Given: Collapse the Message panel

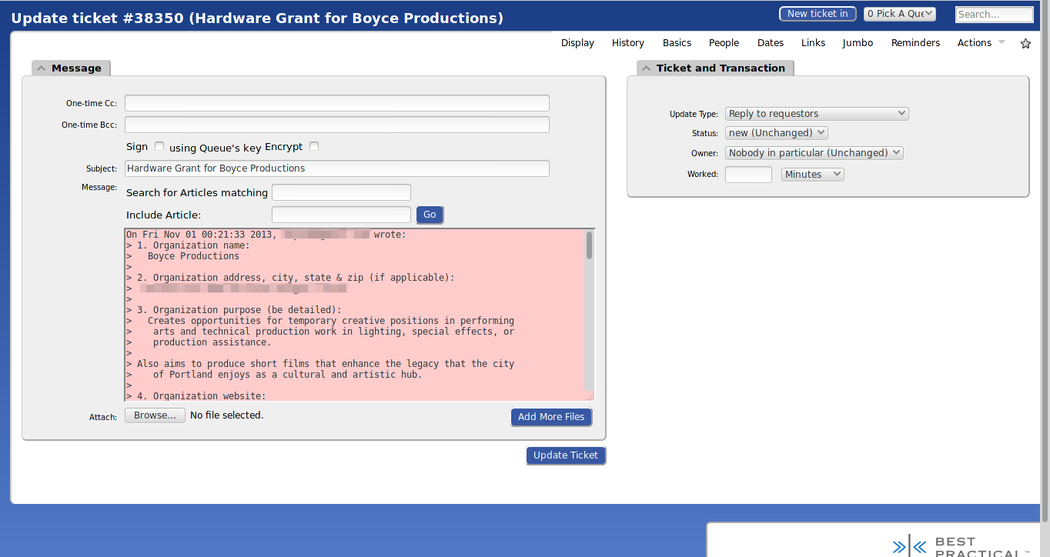Looking at the screenshot, I should pos(41,68).
